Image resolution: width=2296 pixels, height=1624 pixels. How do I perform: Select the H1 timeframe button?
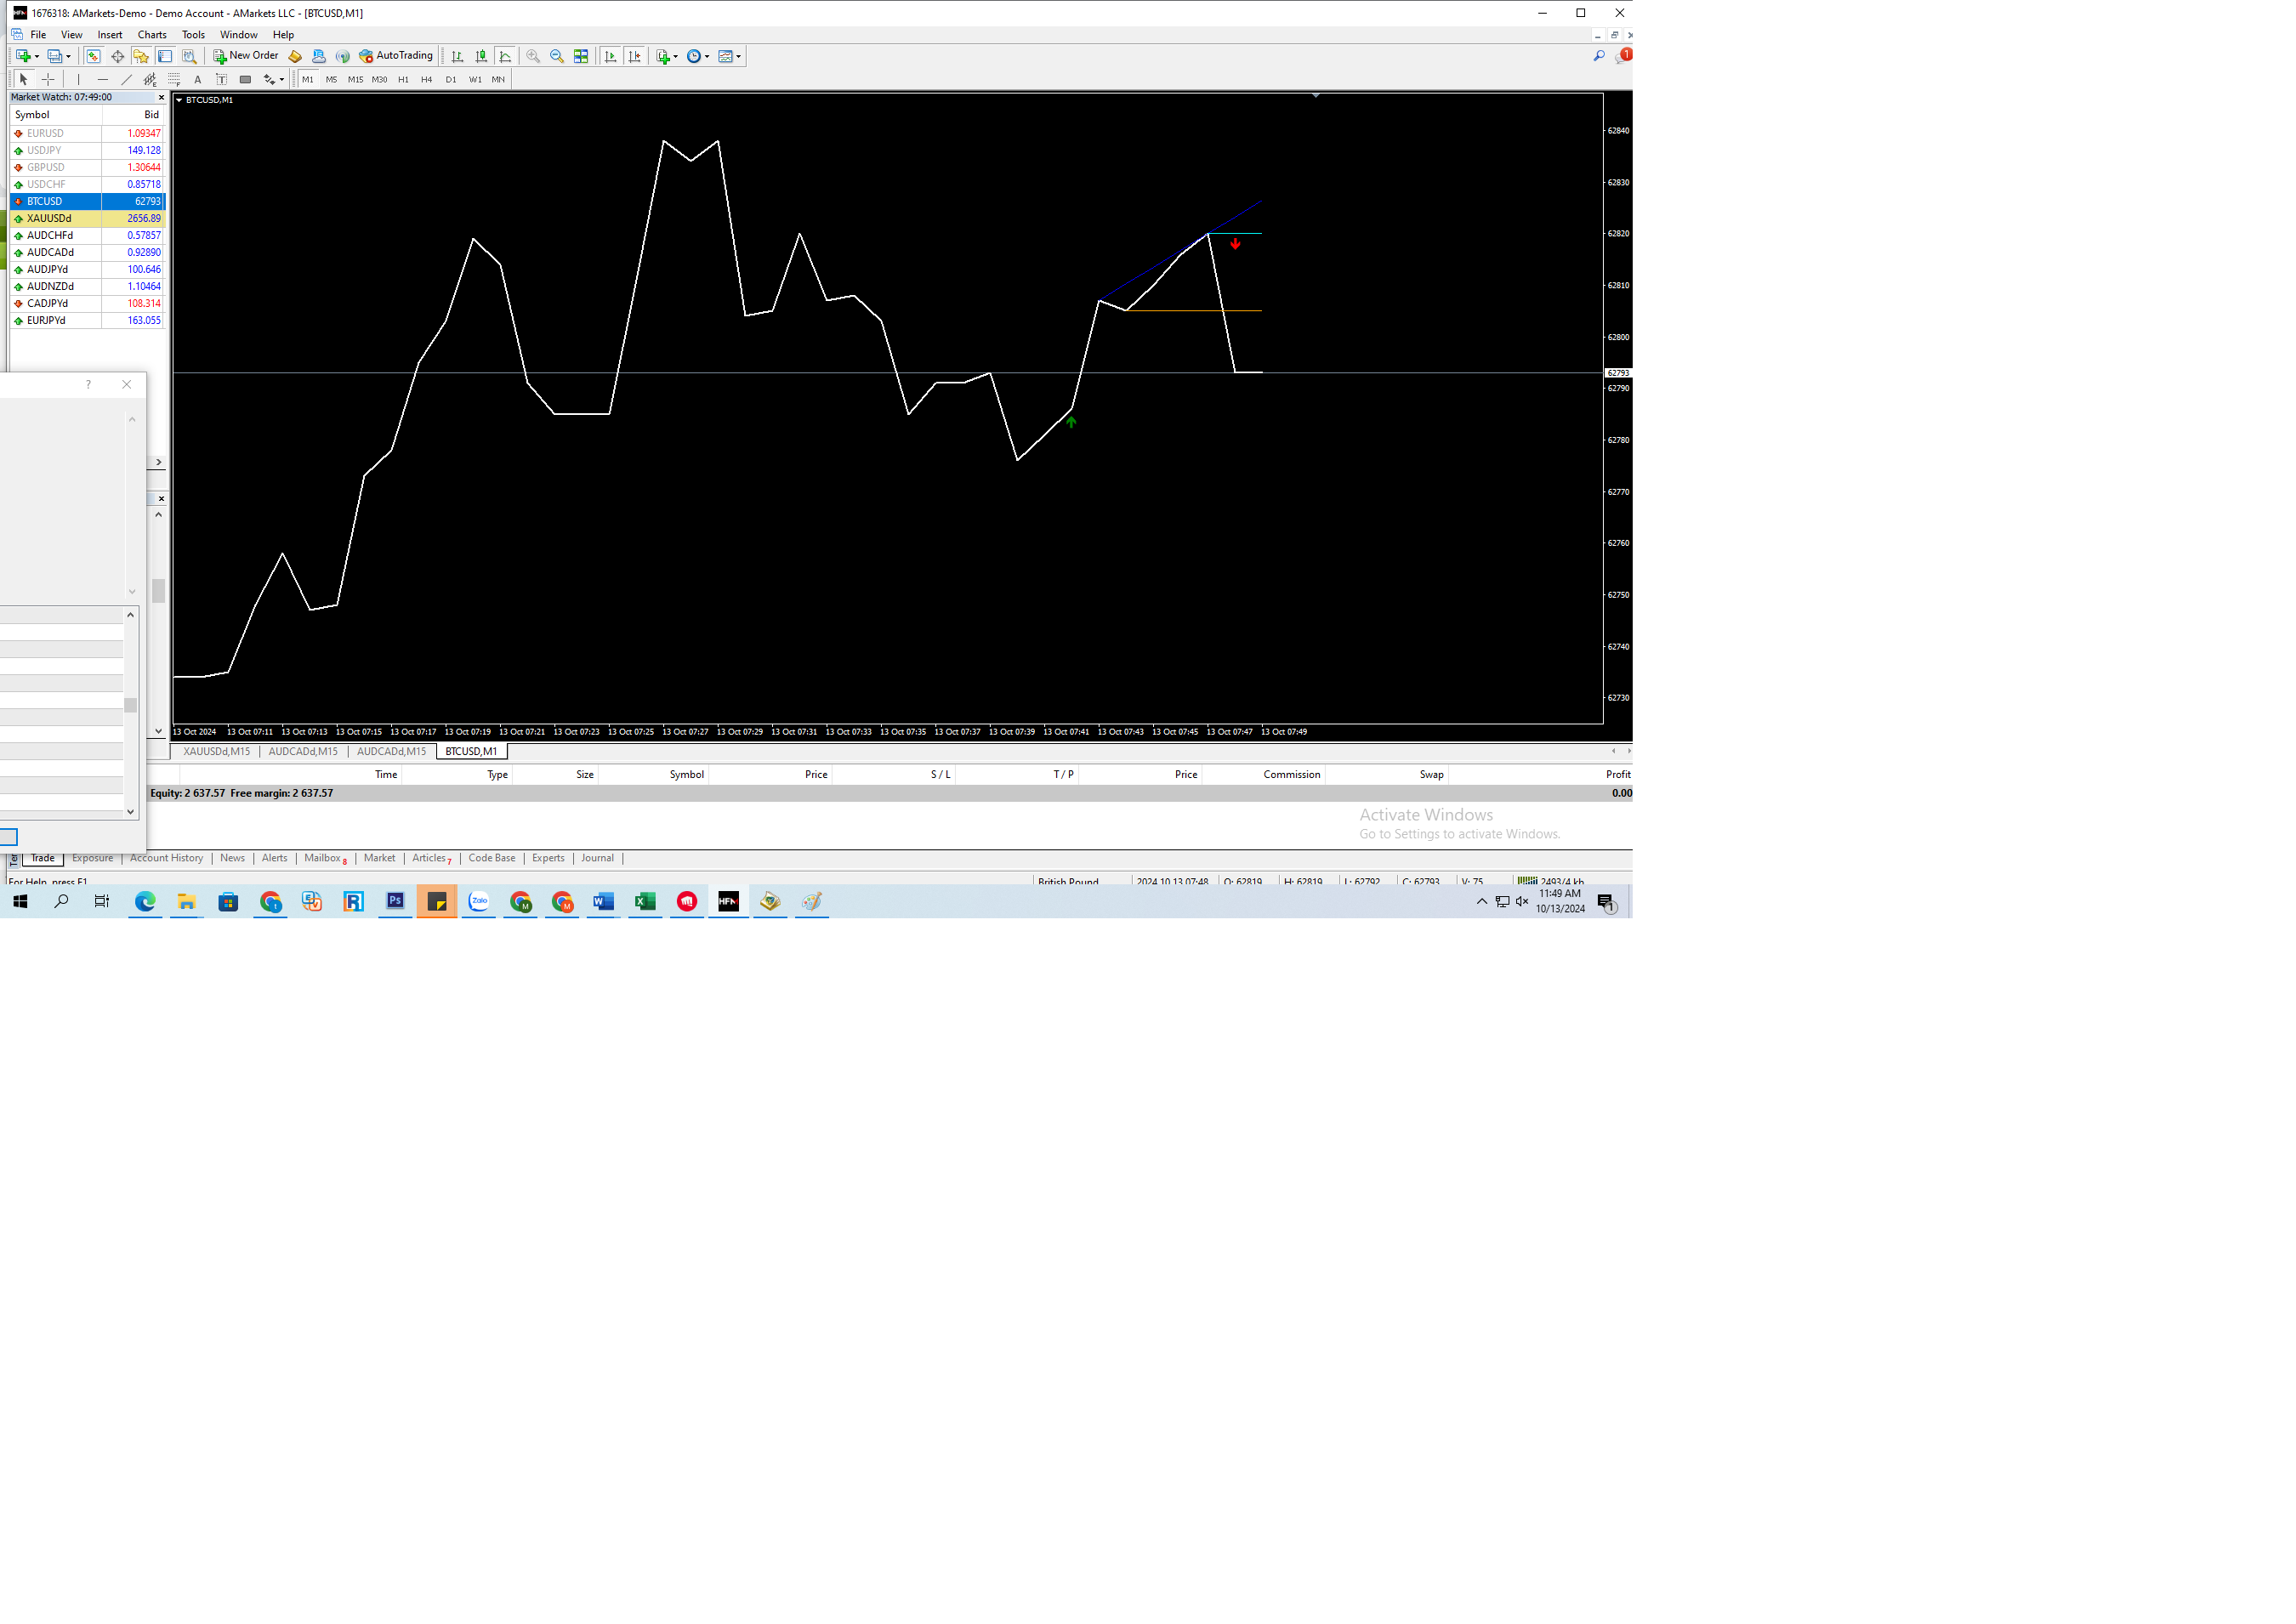click(403, 79)
